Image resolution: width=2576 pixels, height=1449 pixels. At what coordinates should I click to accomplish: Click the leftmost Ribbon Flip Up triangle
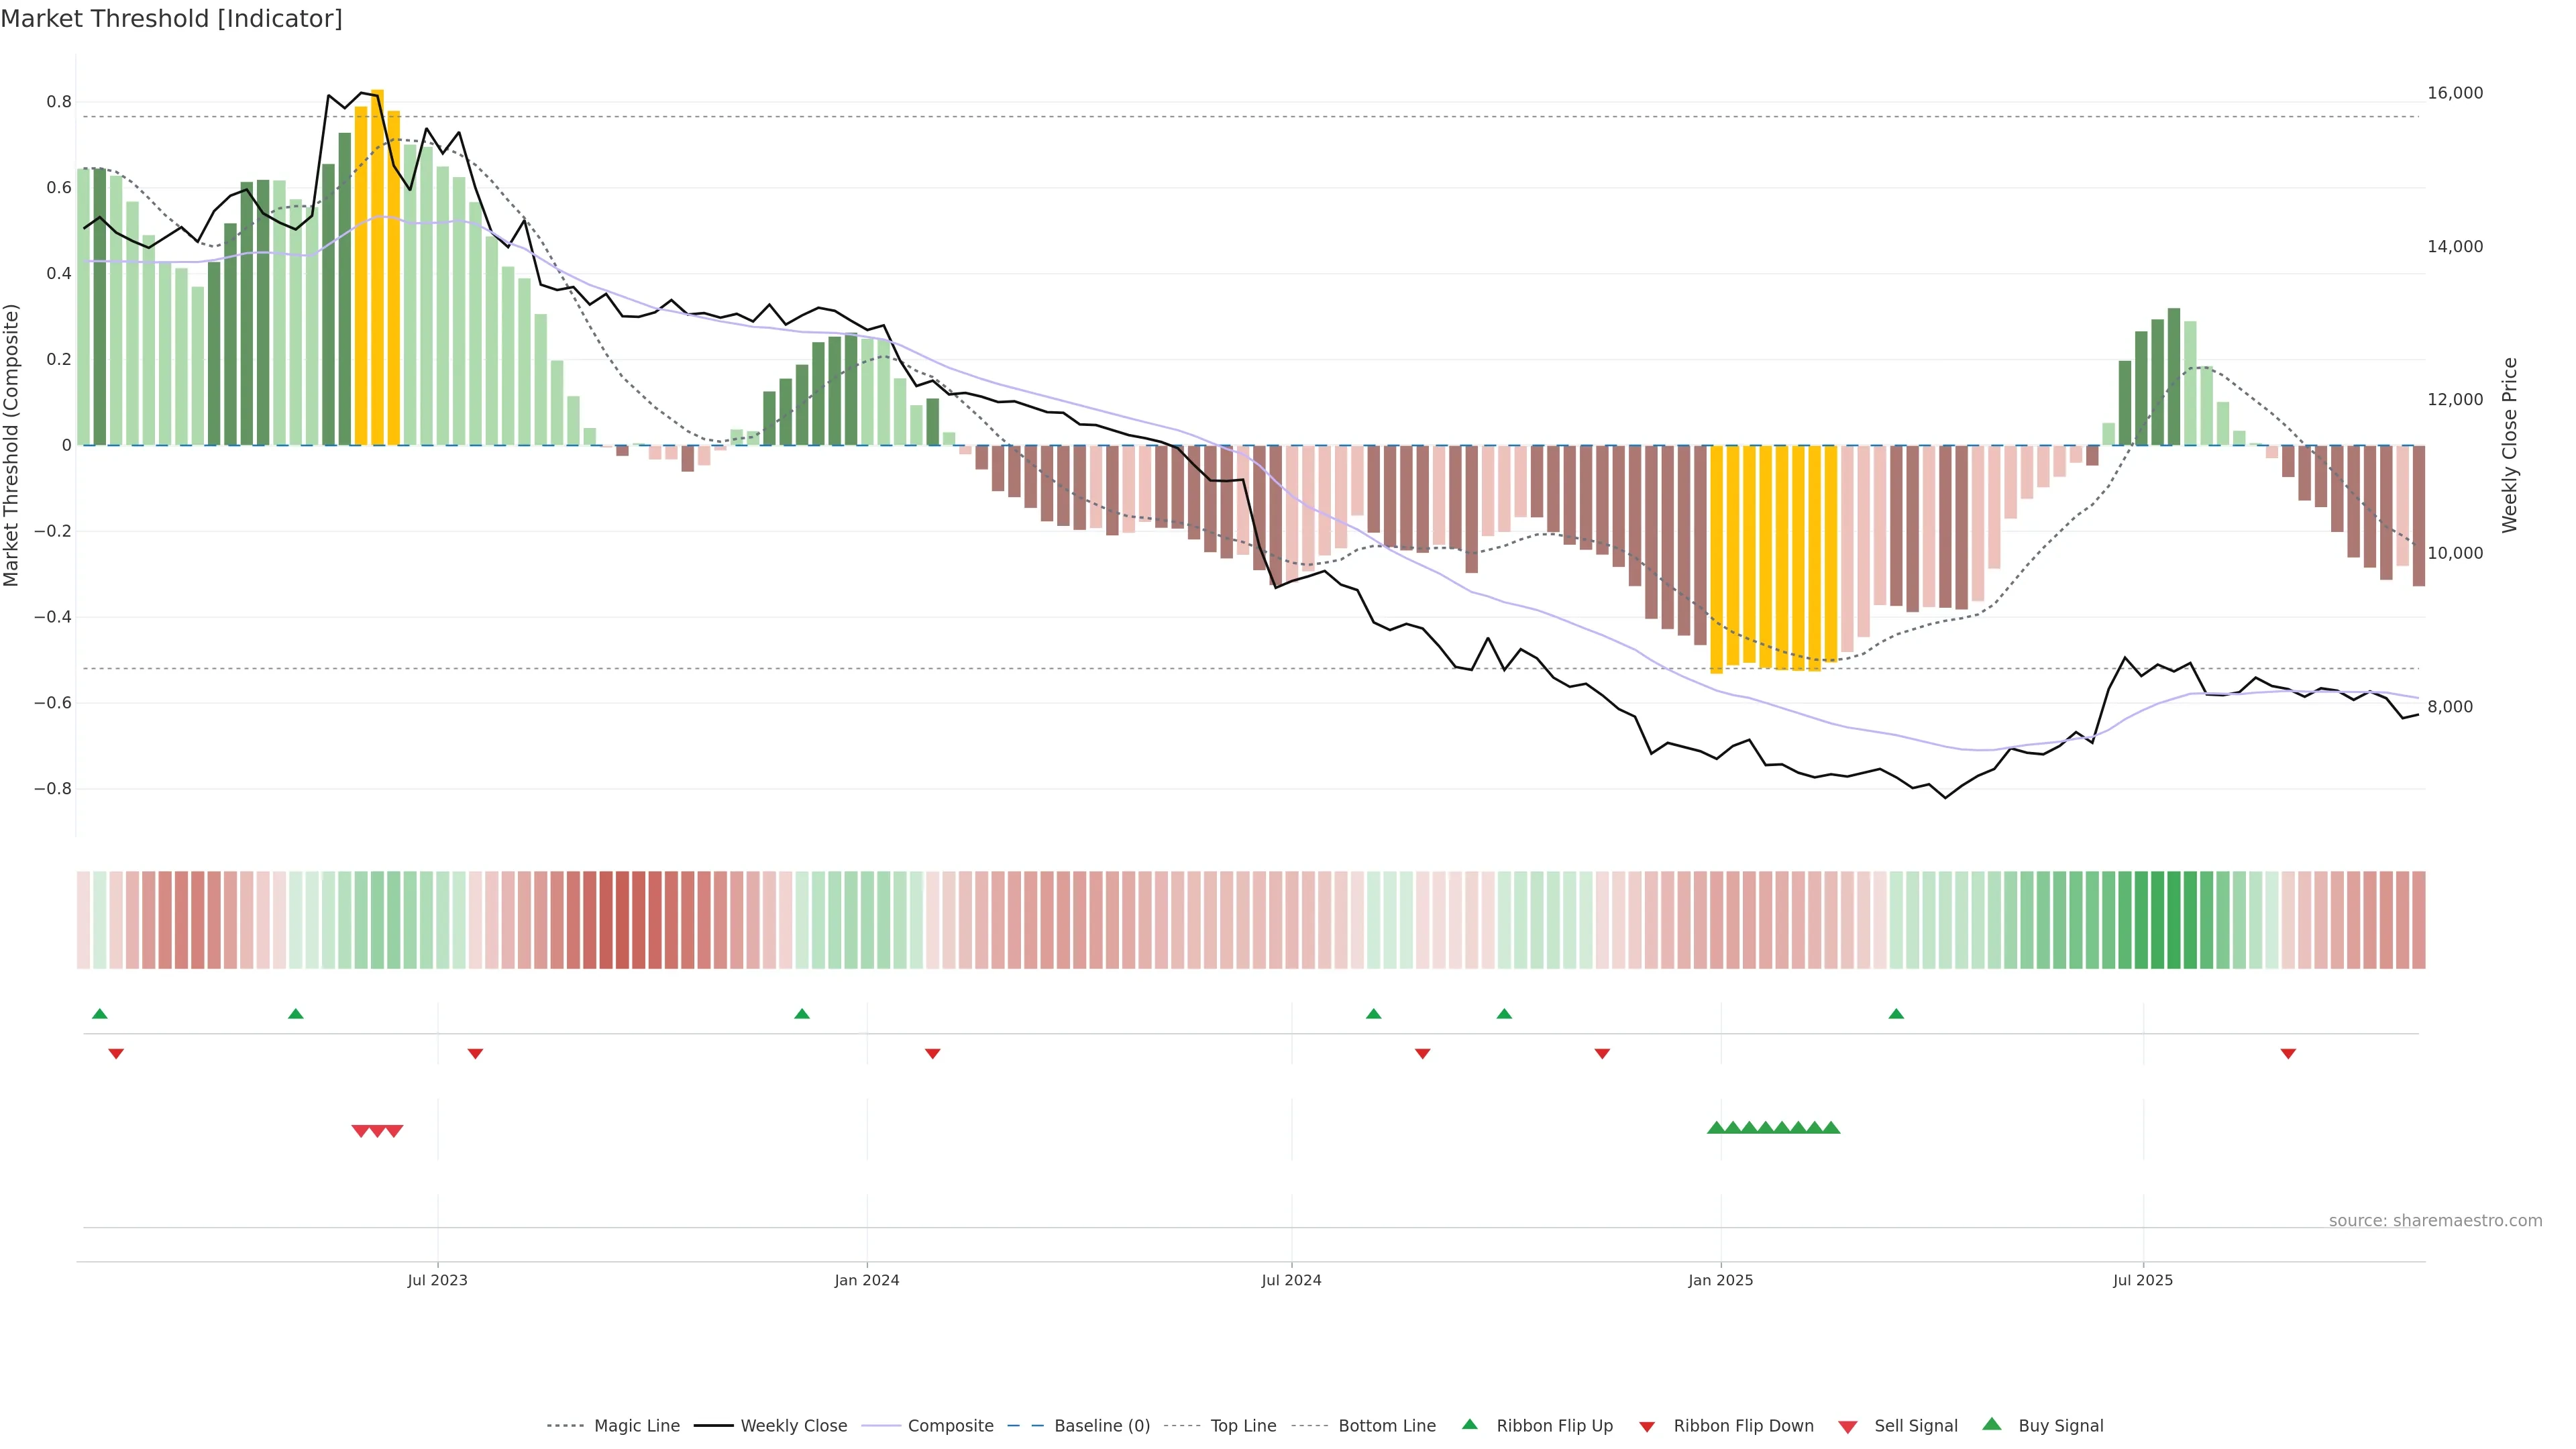99,1014
